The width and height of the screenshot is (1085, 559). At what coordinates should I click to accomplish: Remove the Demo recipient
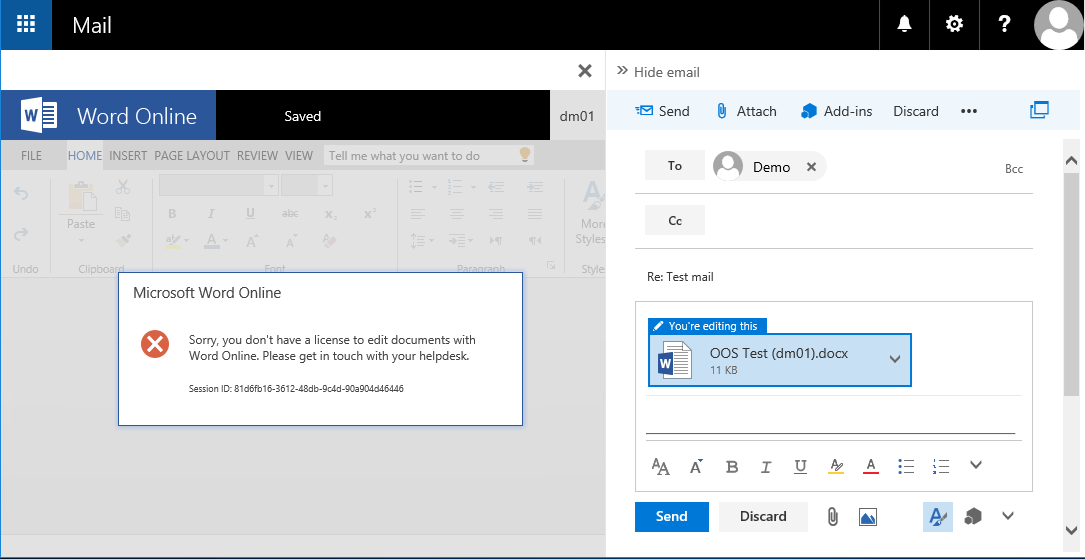click(812, 167)
